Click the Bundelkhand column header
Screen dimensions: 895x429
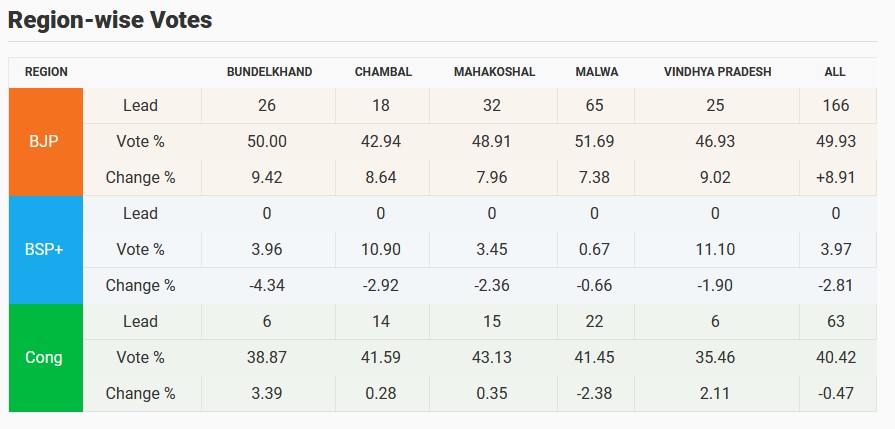pyautogui.click(x=269, y=72)
